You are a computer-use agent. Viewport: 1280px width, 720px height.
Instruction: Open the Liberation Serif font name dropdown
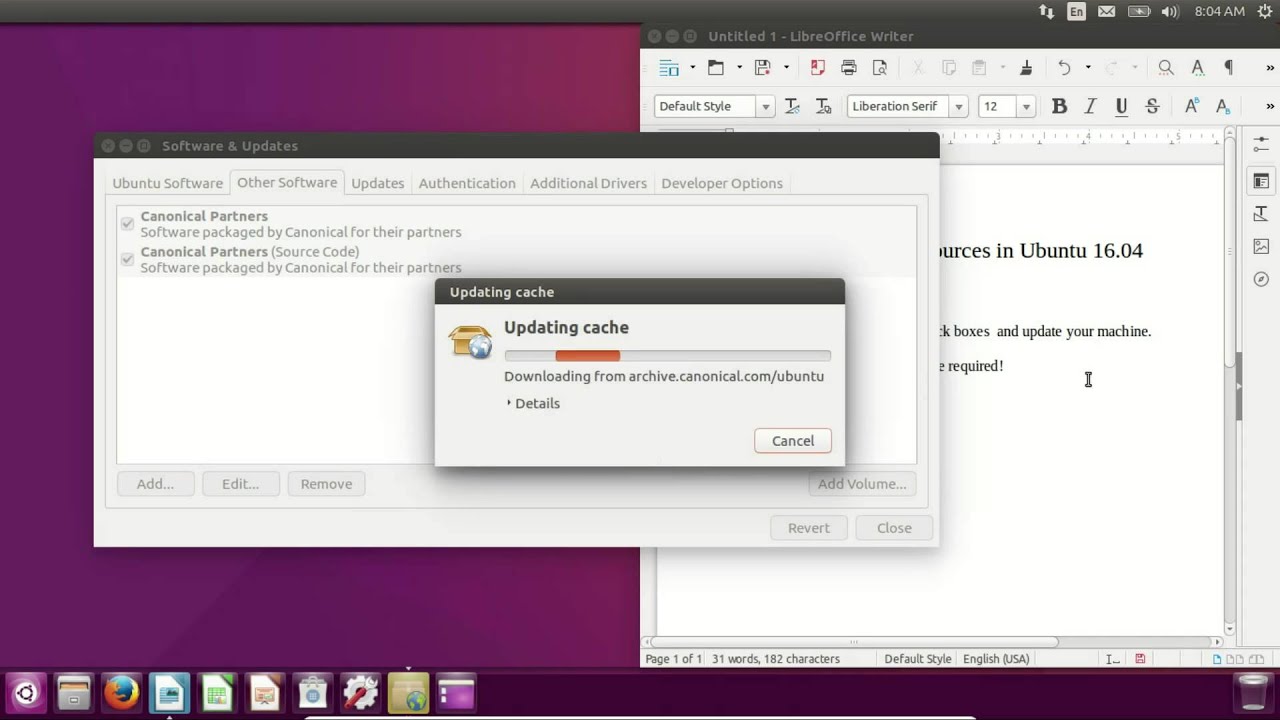click(958, 106)
